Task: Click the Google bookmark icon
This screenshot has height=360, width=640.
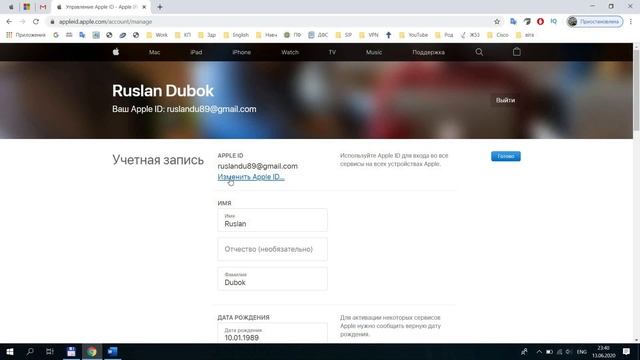Action: 56,35
